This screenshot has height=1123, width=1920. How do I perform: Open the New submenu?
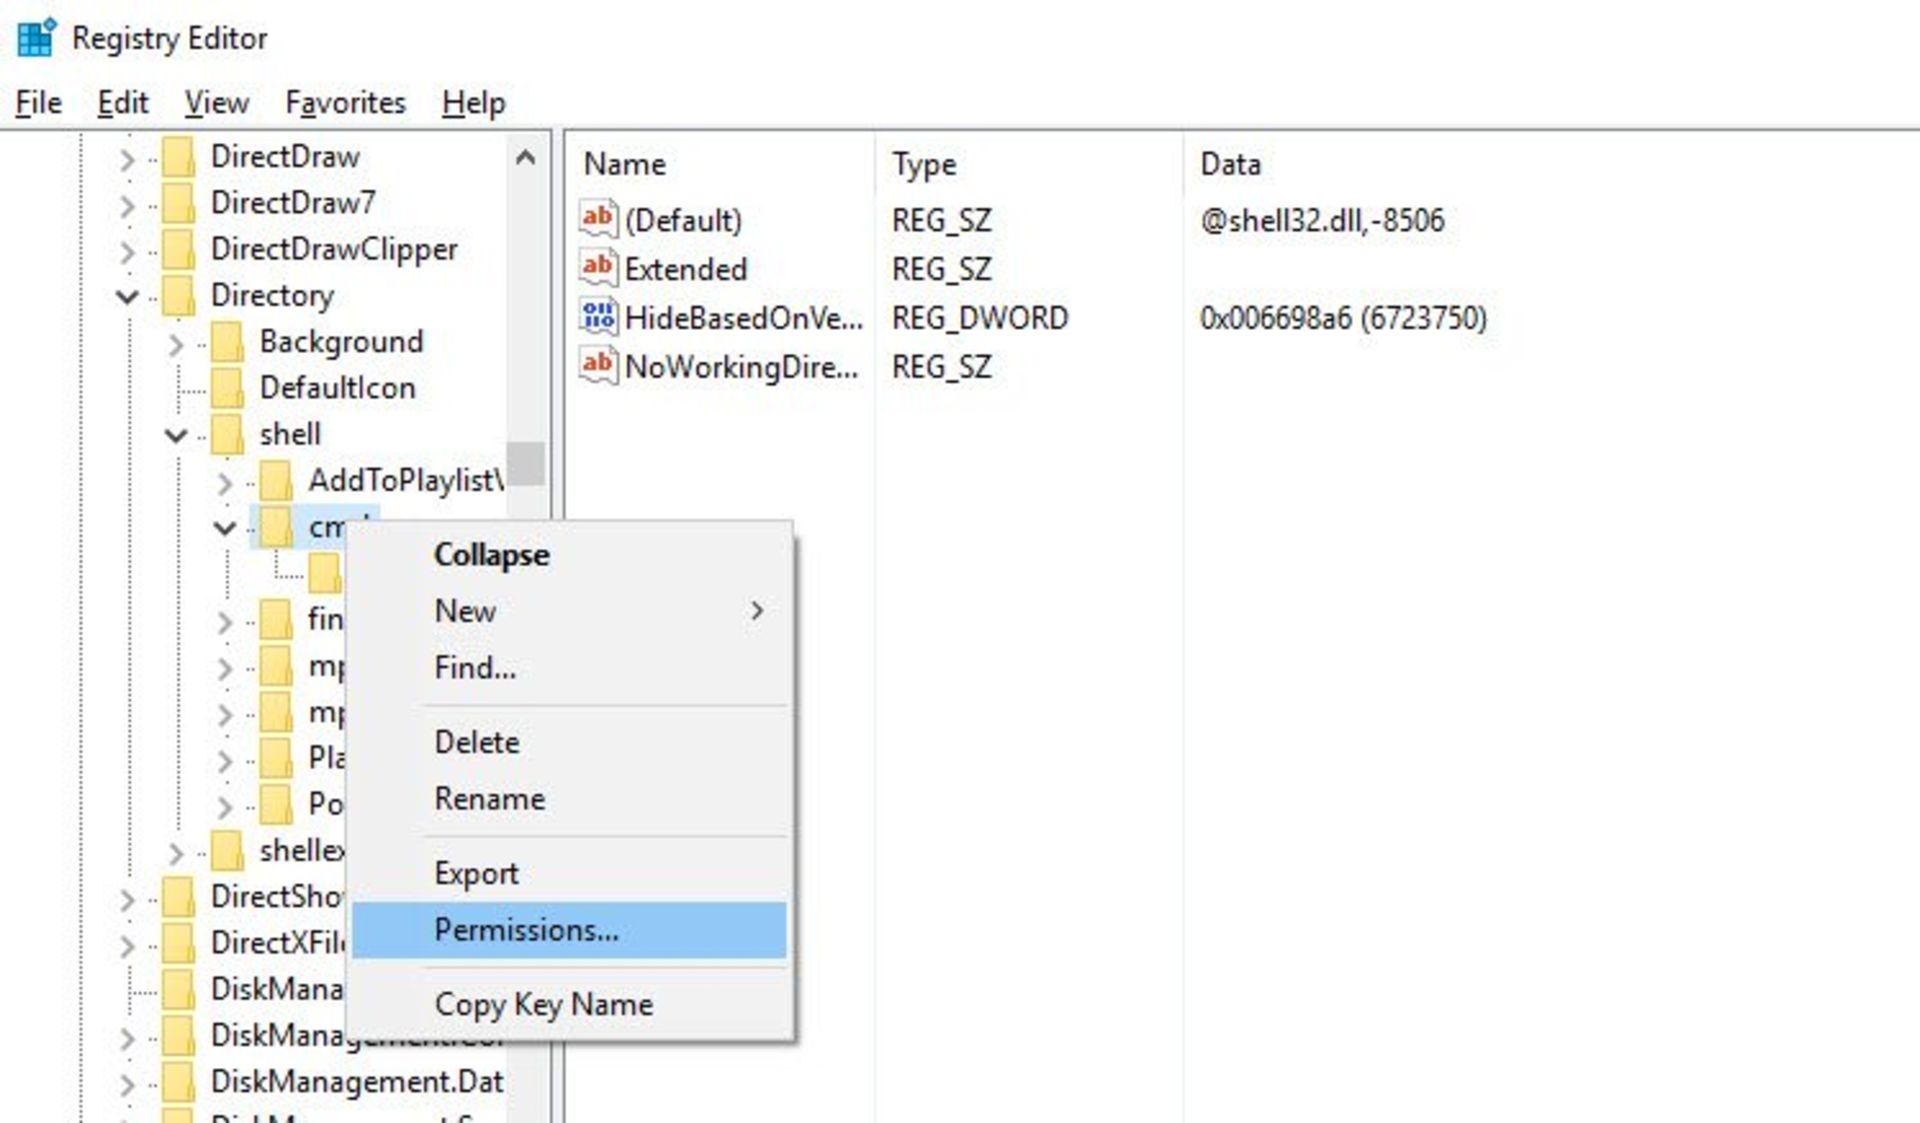(569, 611)
